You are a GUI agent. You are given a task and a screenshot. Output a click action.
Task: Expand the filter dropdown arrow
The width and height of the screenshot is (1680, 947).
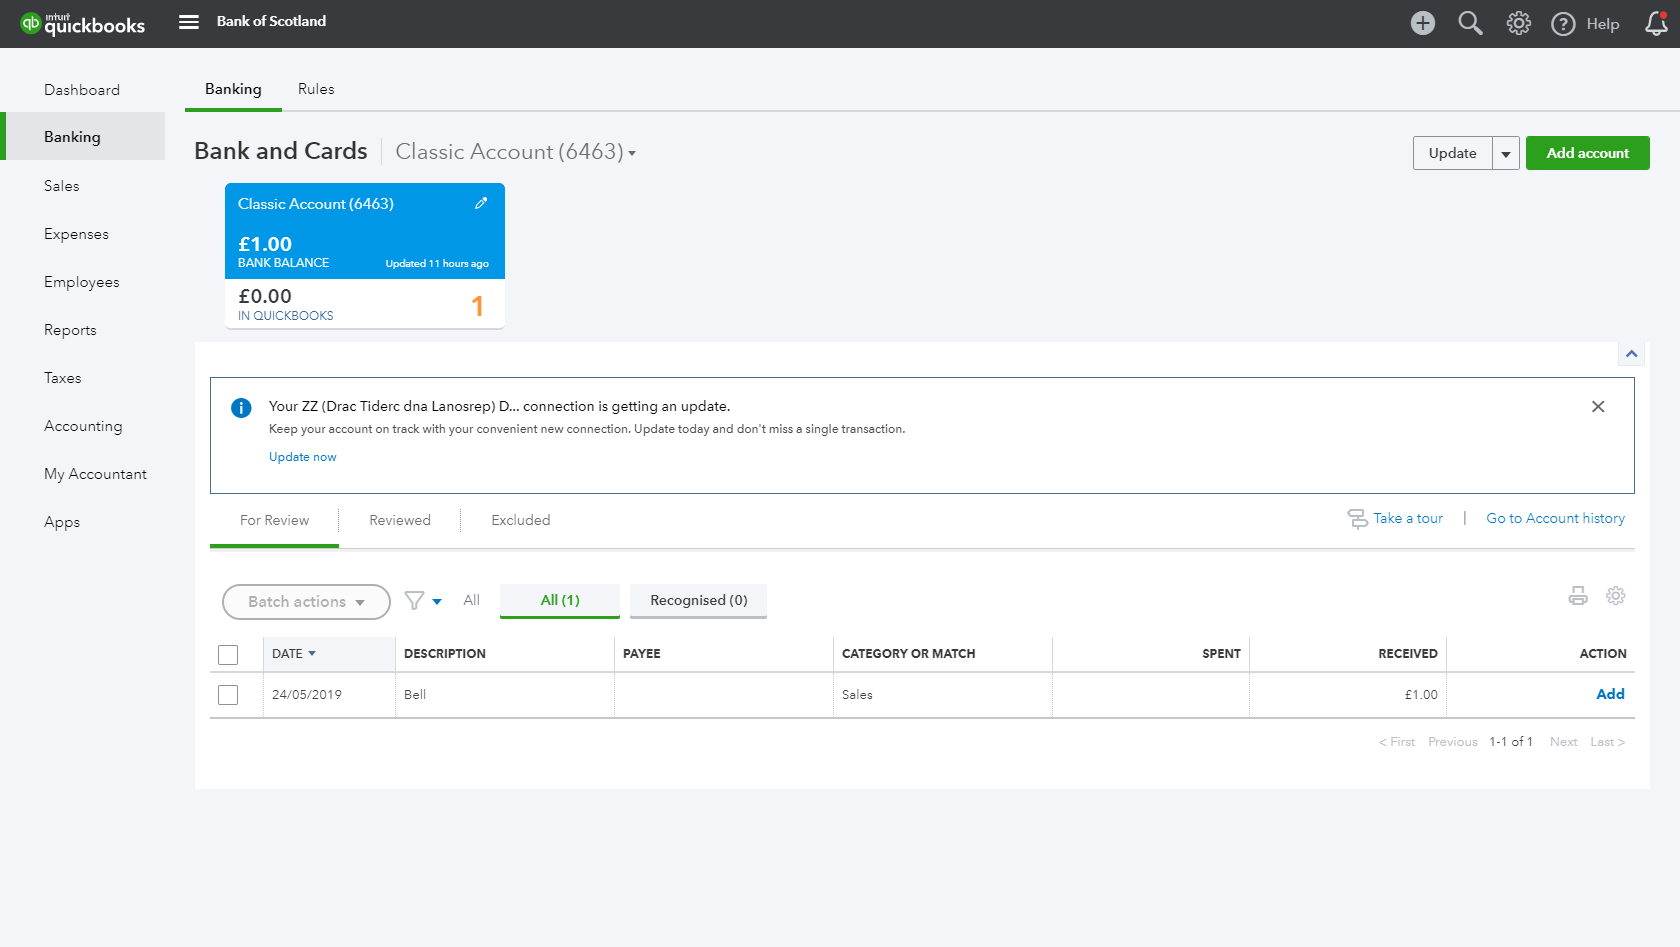pyautogui.click(x=437, y=601)
